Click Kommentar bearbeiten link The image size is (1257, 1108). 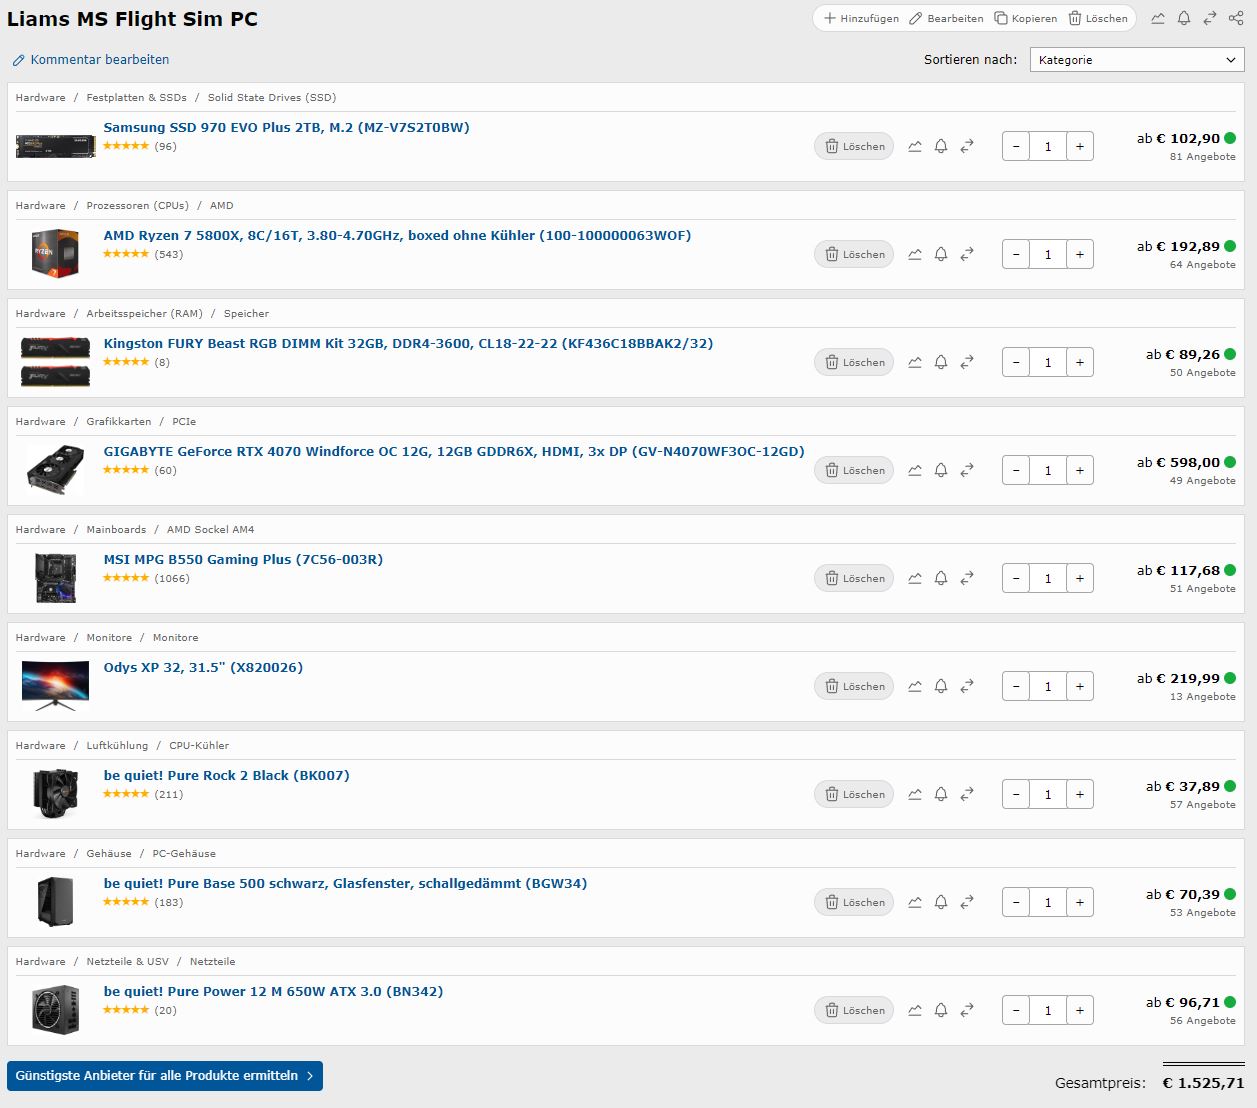tap(91, 60)
